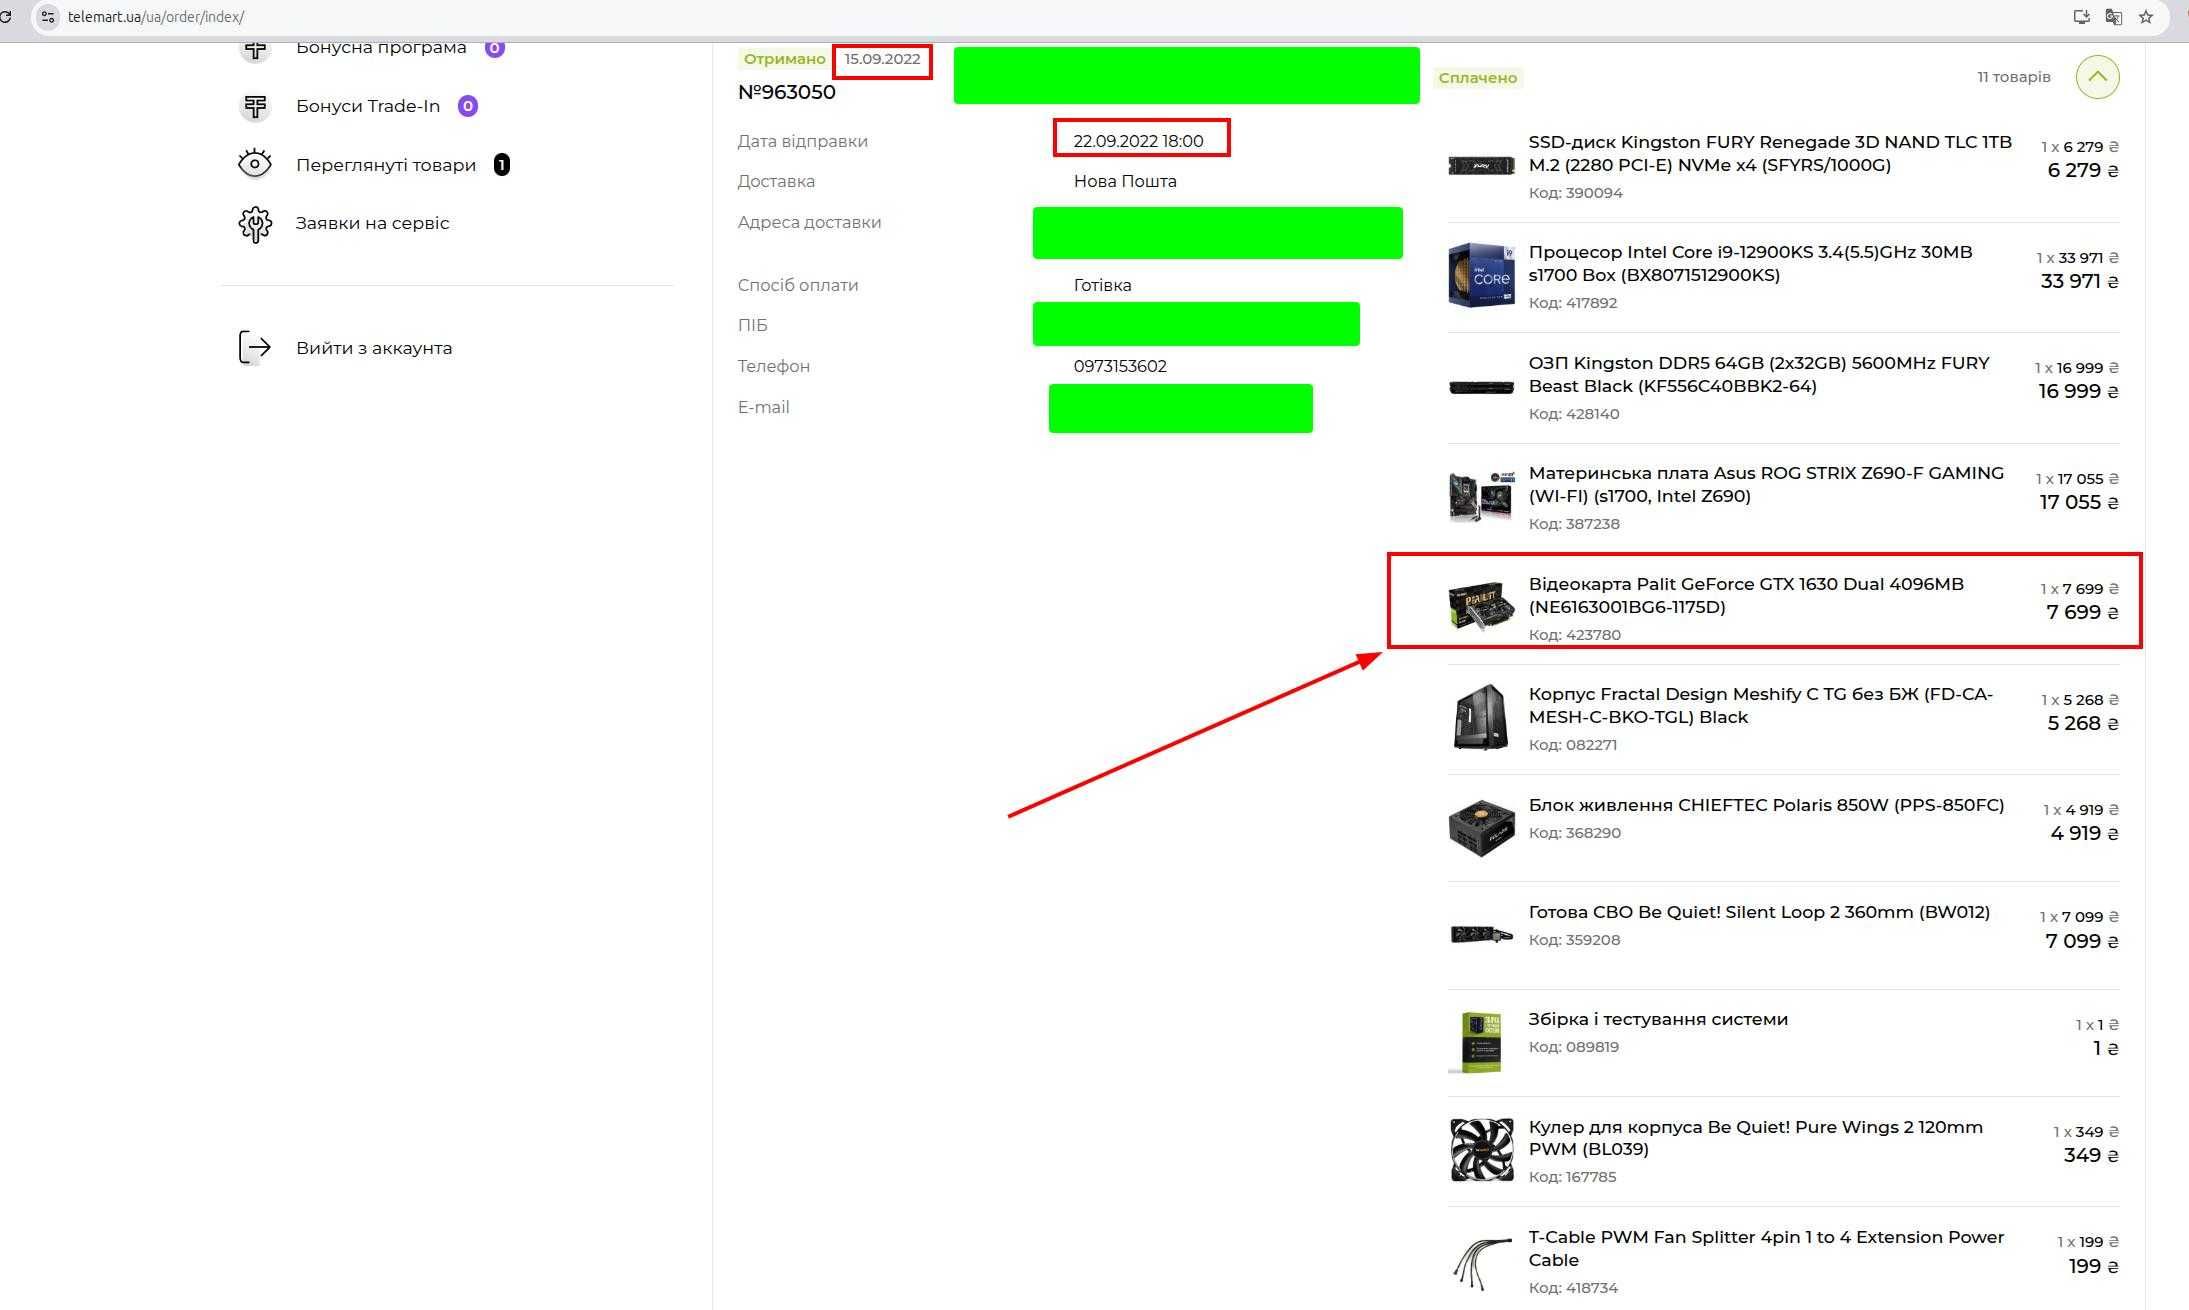Open Корпус Fractal Design Meshify C link

click(x=1760, y=705)
